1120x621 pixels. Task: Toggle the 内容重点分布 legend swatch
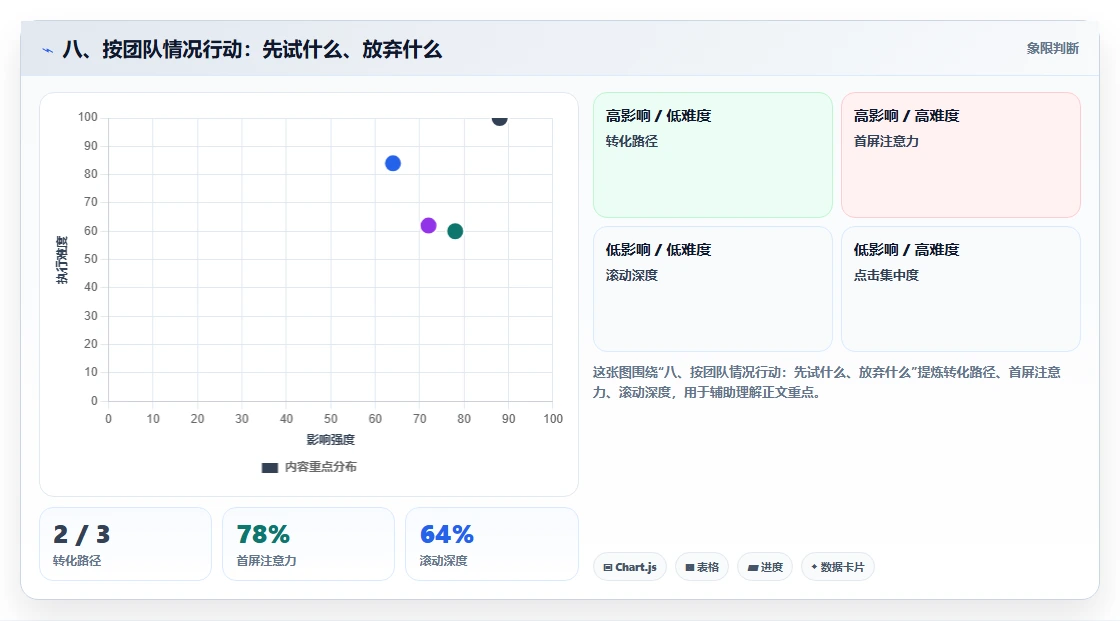click(269, 467)
